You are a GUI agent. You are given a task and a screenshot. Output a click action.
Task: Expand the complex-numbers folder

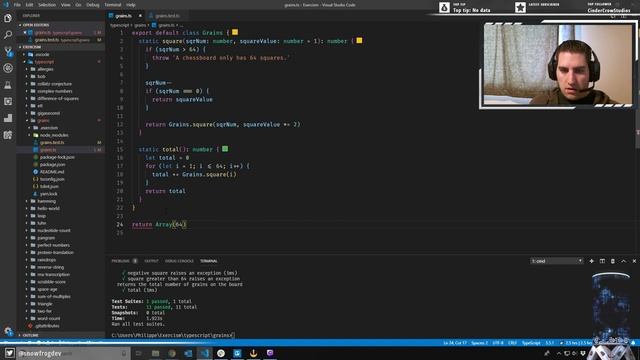click(55, 91)
